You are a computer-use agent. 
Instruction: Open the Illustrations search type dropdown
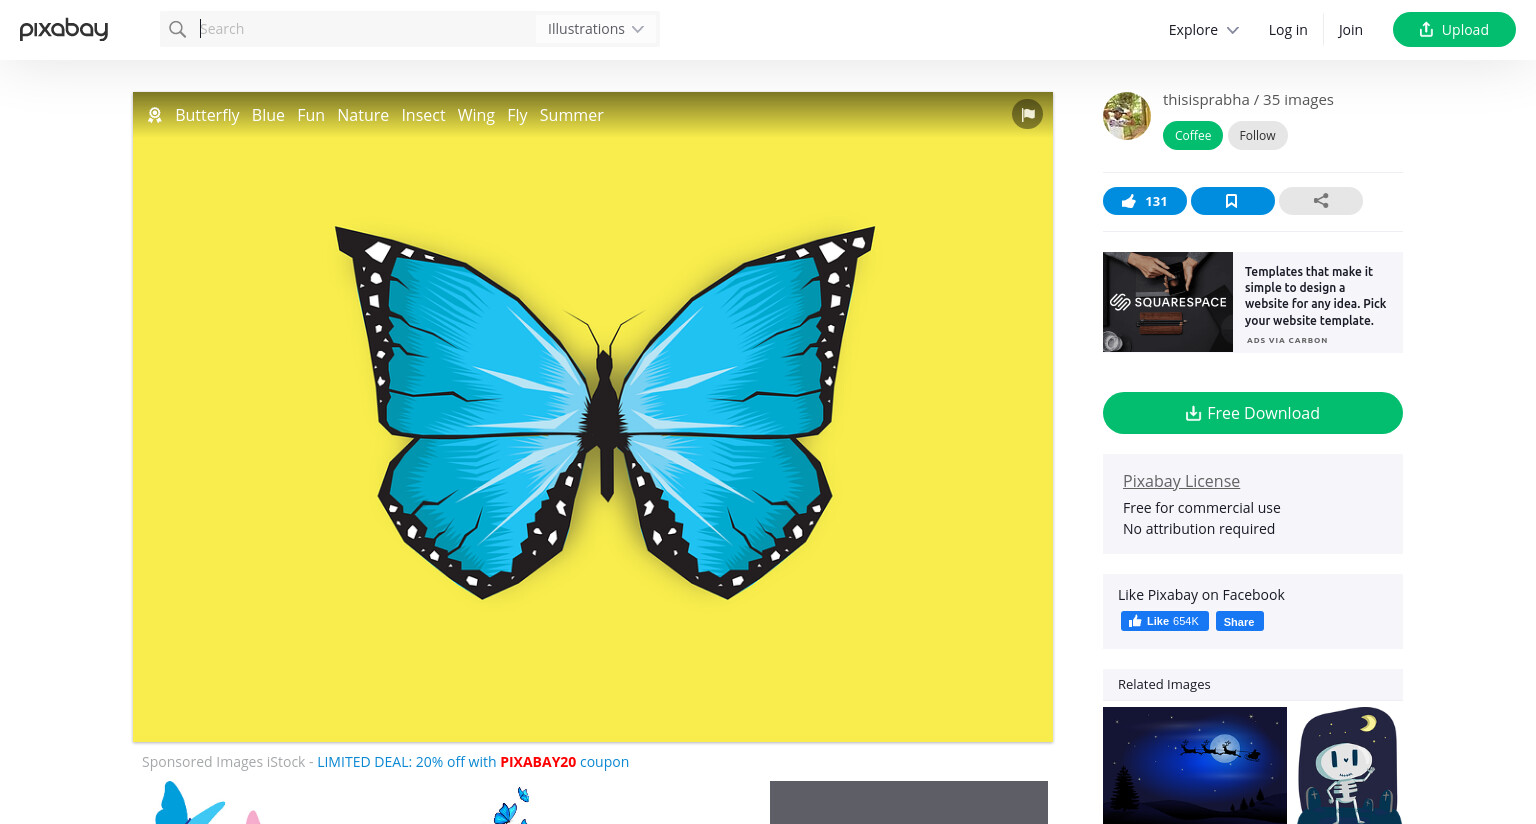[596, 29]
